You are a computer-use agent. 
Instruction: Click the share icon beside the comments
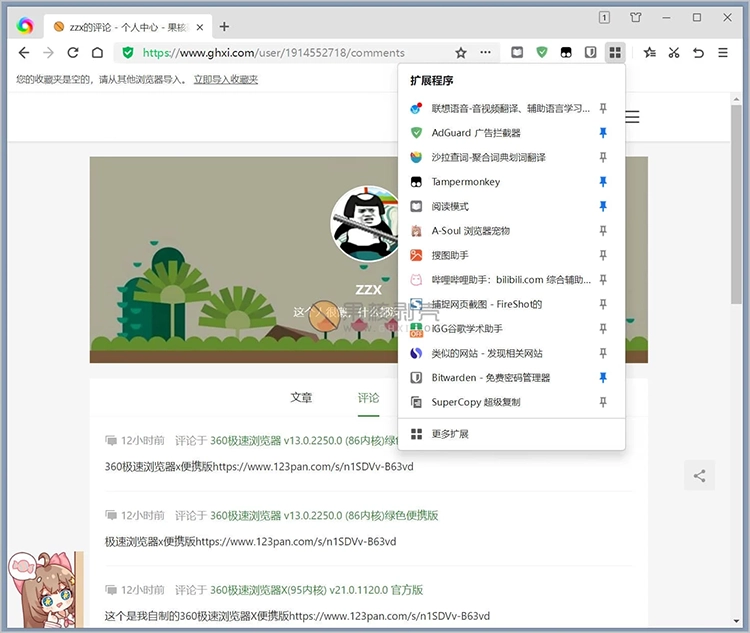(699, 476)
